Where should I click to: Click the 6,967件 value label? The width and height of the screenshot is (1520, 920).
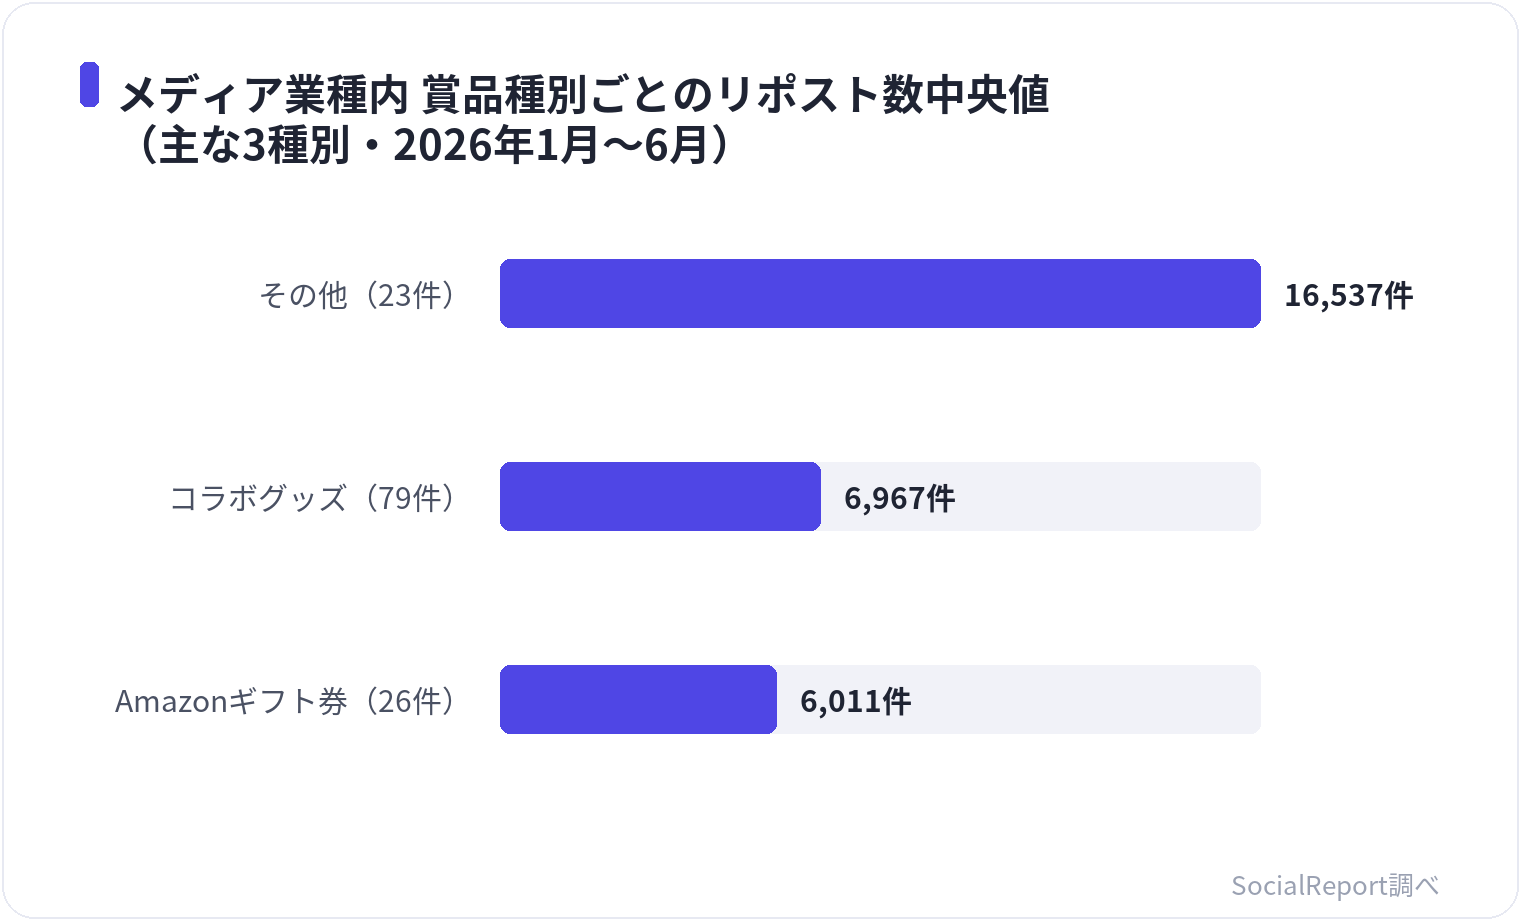pos(899,498)
